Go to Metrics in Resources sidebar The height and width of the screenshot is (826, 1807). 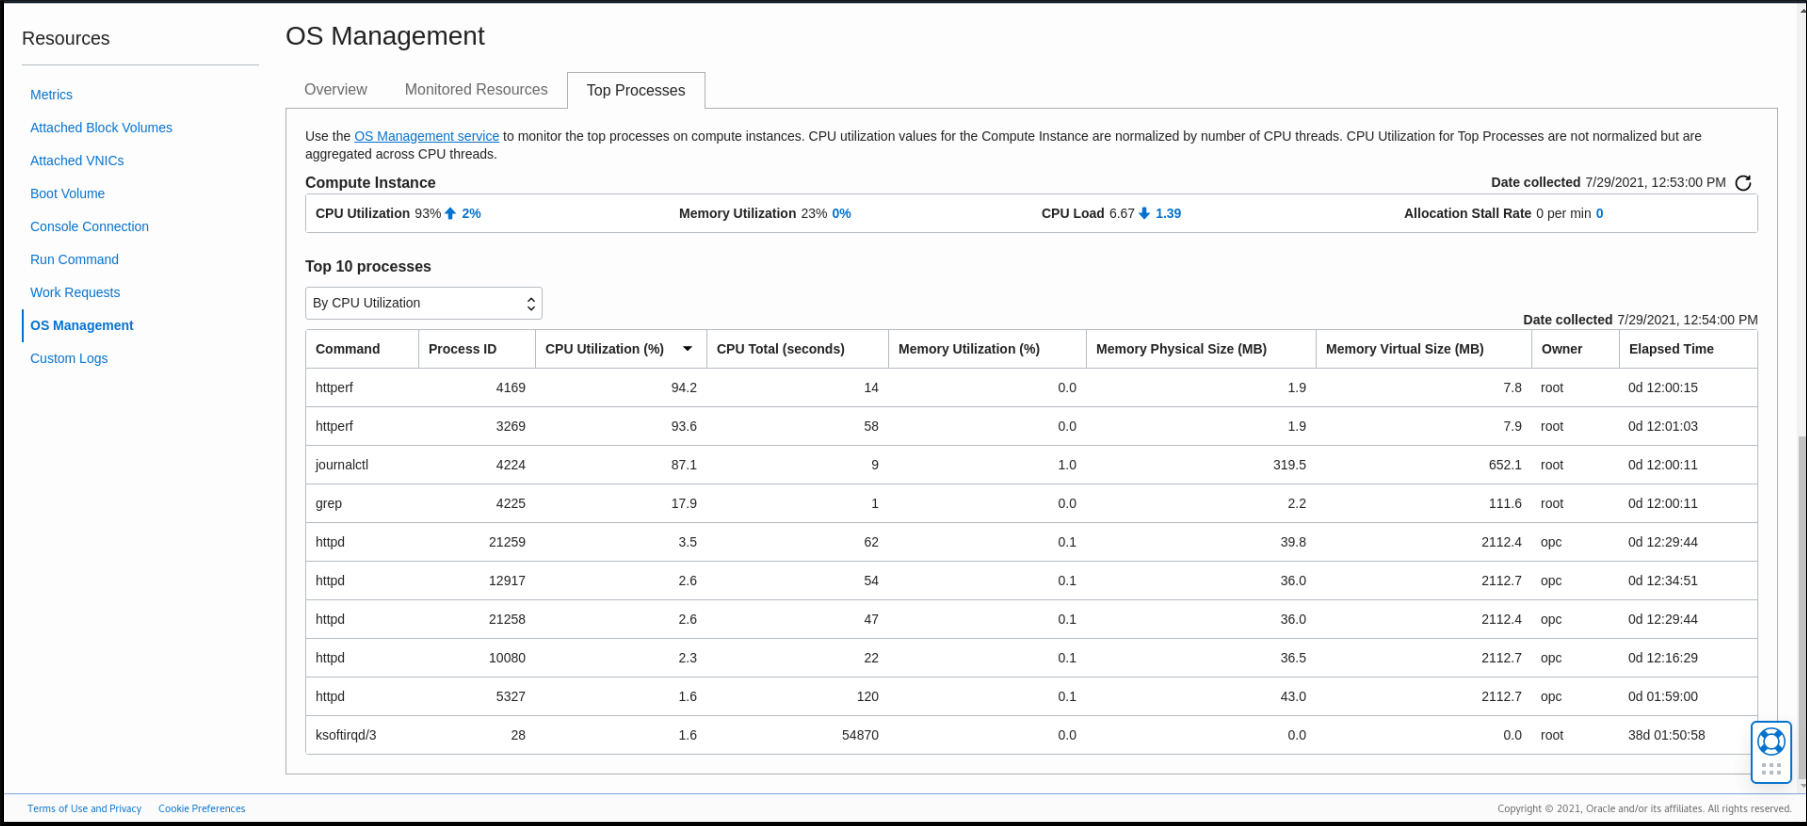[51, 95]
